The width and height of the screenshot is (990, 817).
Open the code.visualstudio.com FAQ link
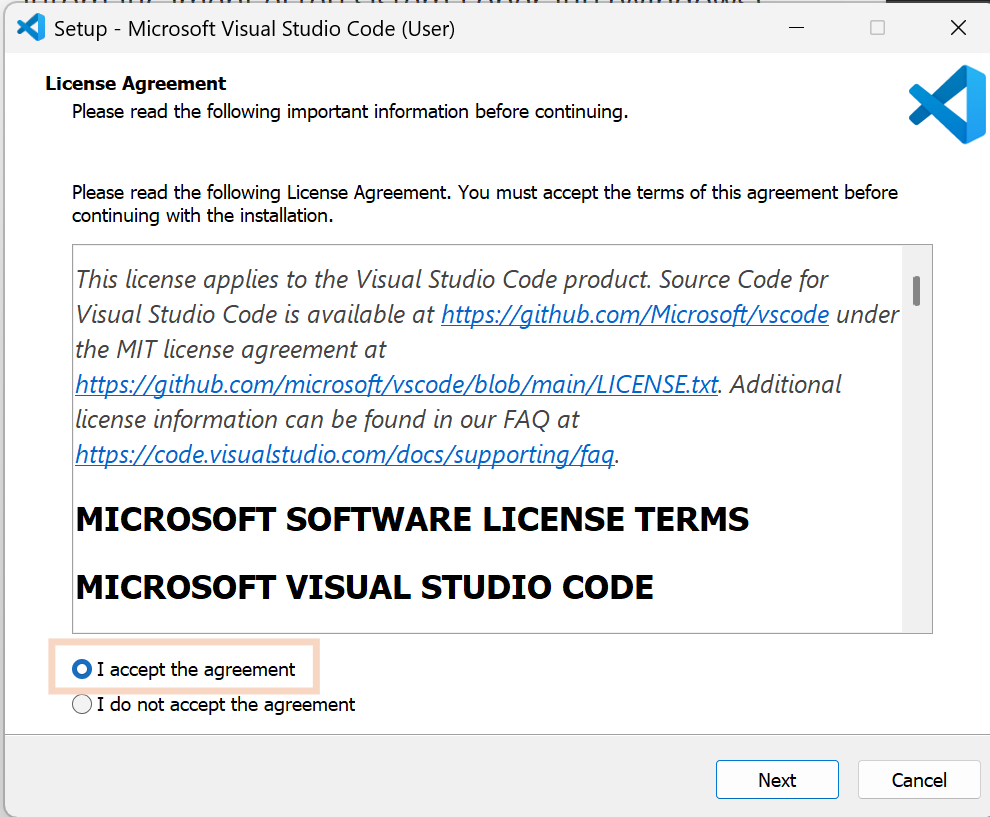345,455
